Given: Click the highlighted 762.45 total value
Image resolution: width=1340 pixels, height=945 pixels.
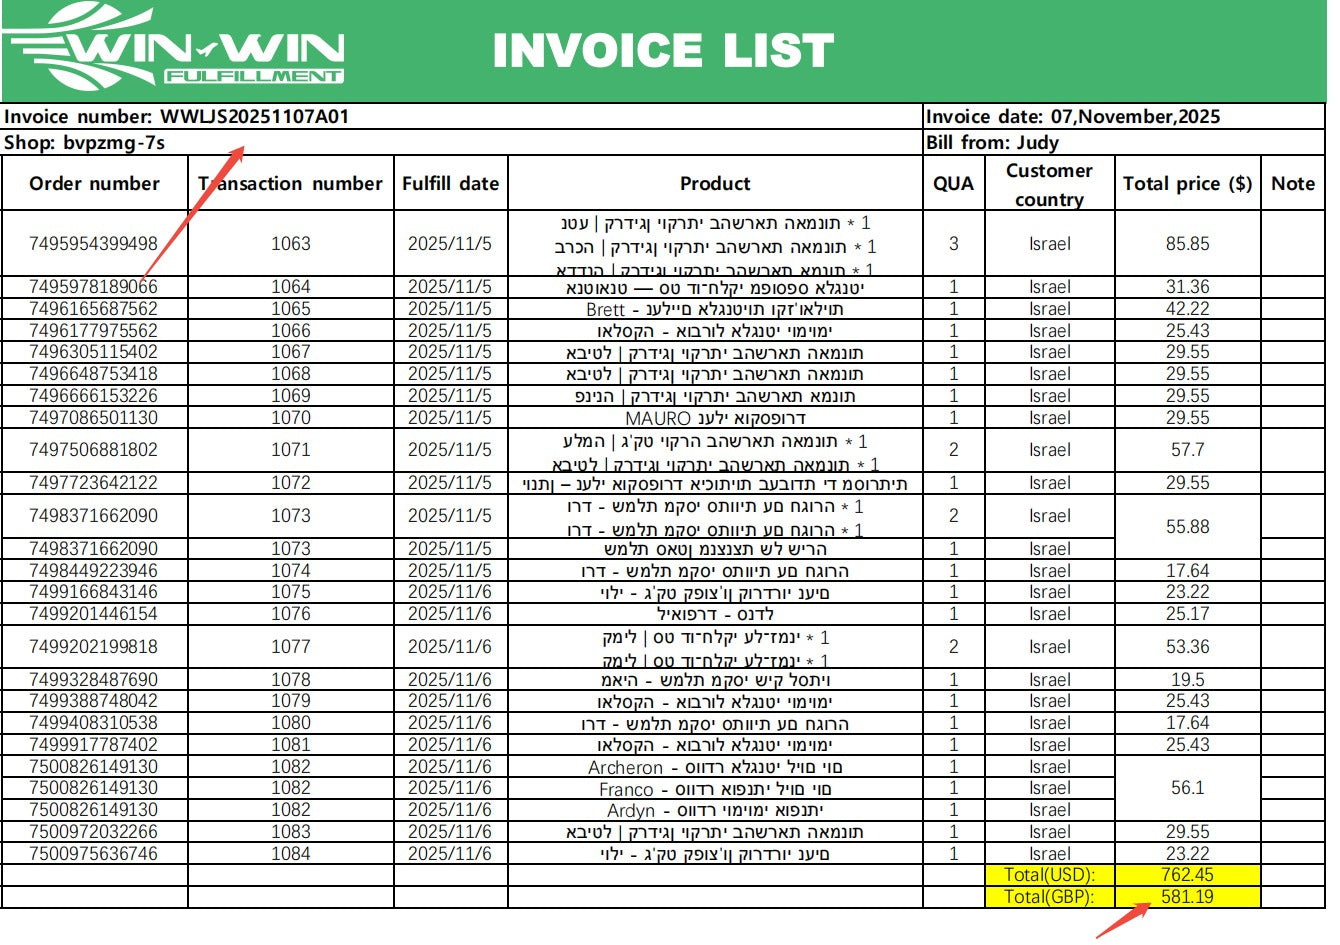Looking at the screenshot, I should click(x=1187, y=875).
